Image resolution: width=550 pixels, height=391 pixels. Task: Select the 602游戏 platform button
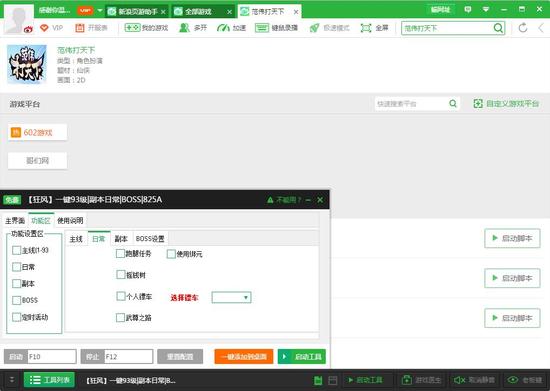[38, 132]
